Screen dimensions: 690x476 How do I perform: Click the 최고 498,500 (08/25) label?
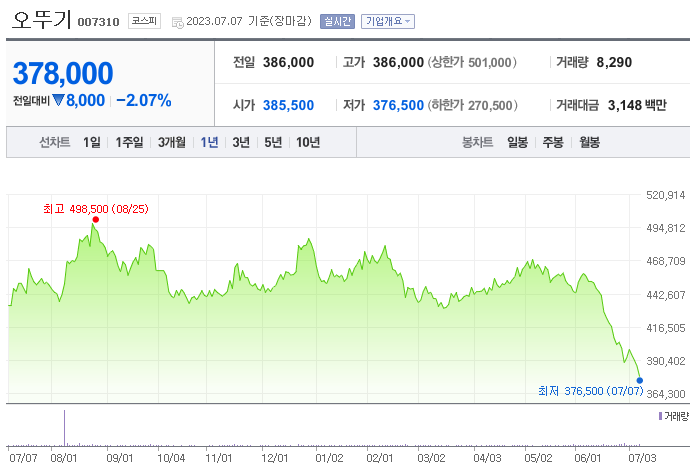(x=96, y=209)
